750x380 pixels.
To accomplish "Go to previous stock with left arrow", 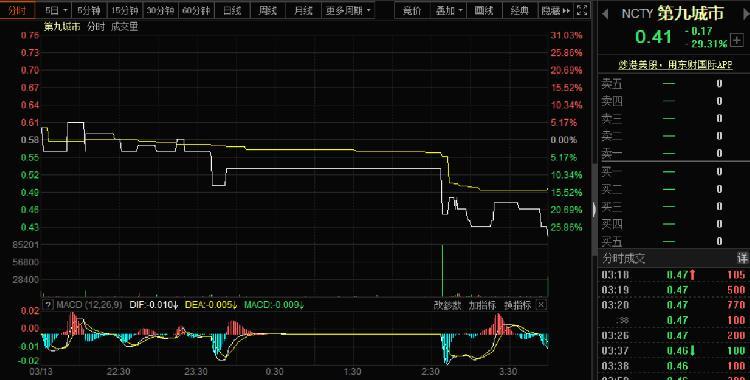I will [605, 14].
